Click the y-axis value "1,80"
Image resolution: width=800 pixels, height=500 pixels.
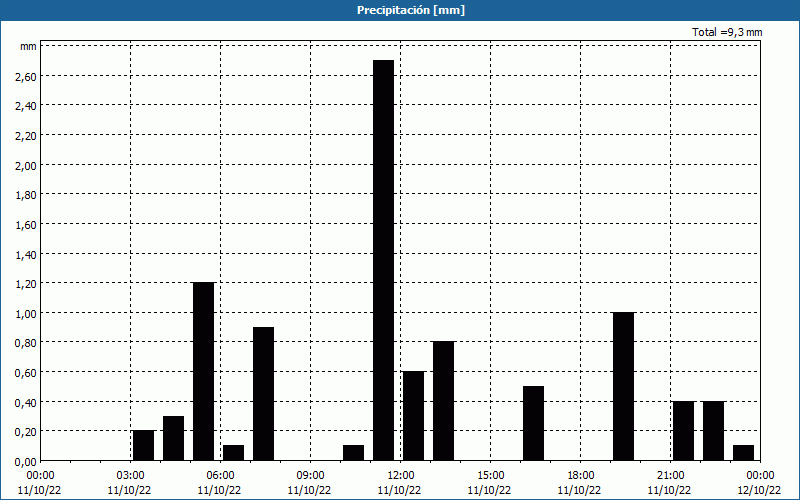pos(26,195)
